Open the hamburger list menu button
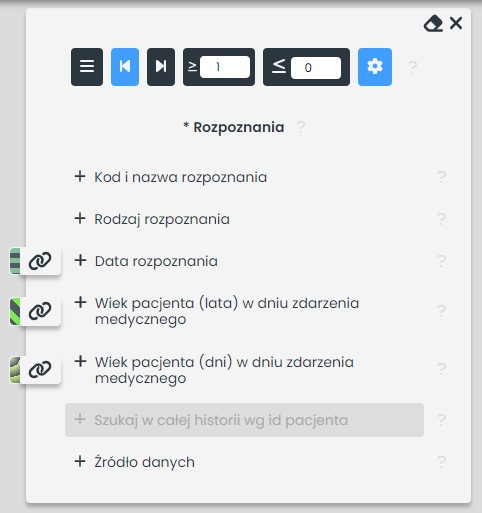 point(87,67)
